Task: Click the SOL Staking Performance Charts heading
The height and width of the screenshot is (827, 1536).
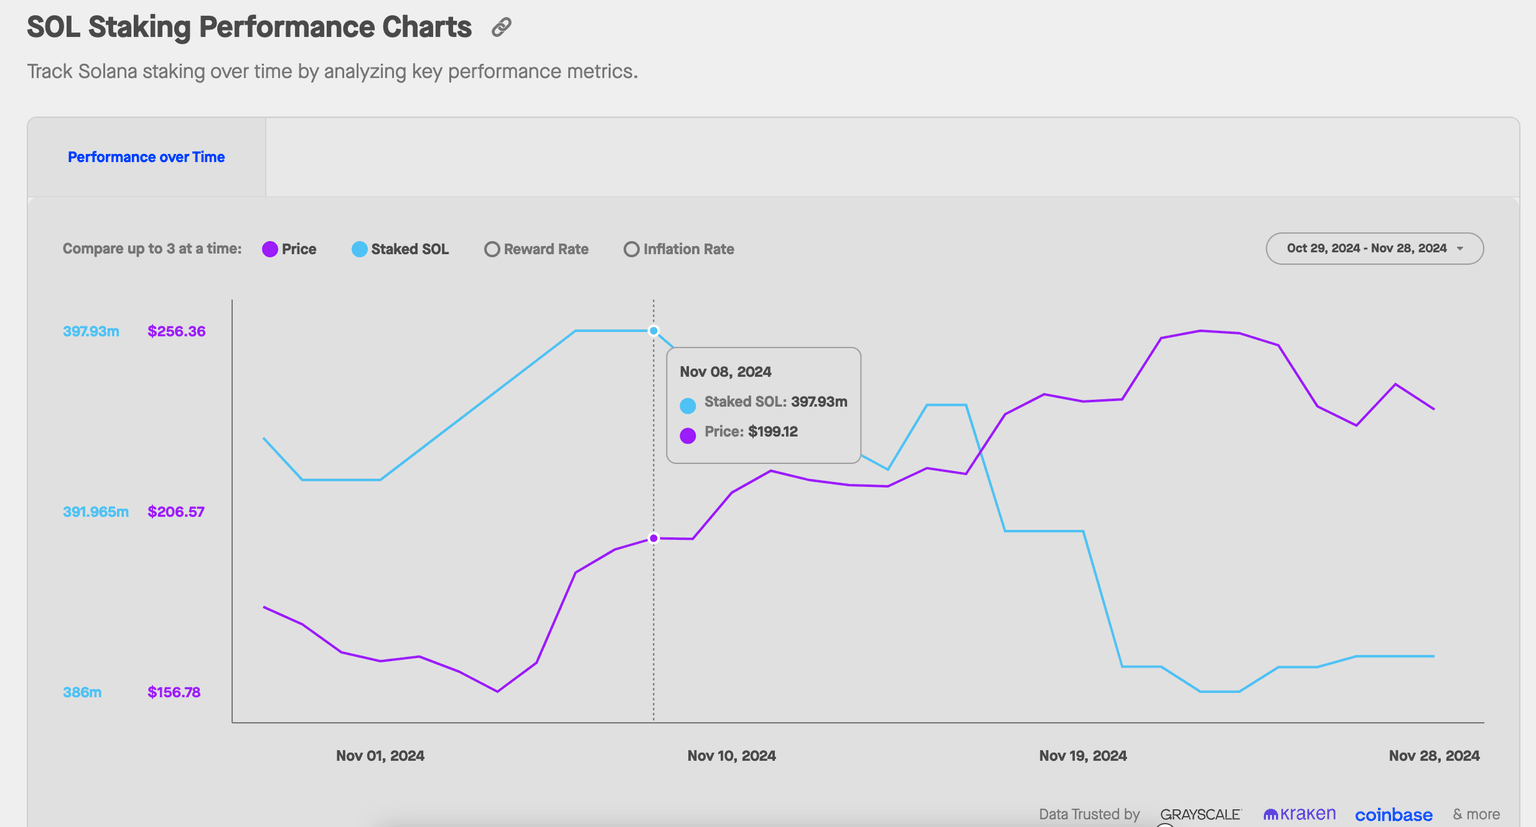Action: (249, 27)
